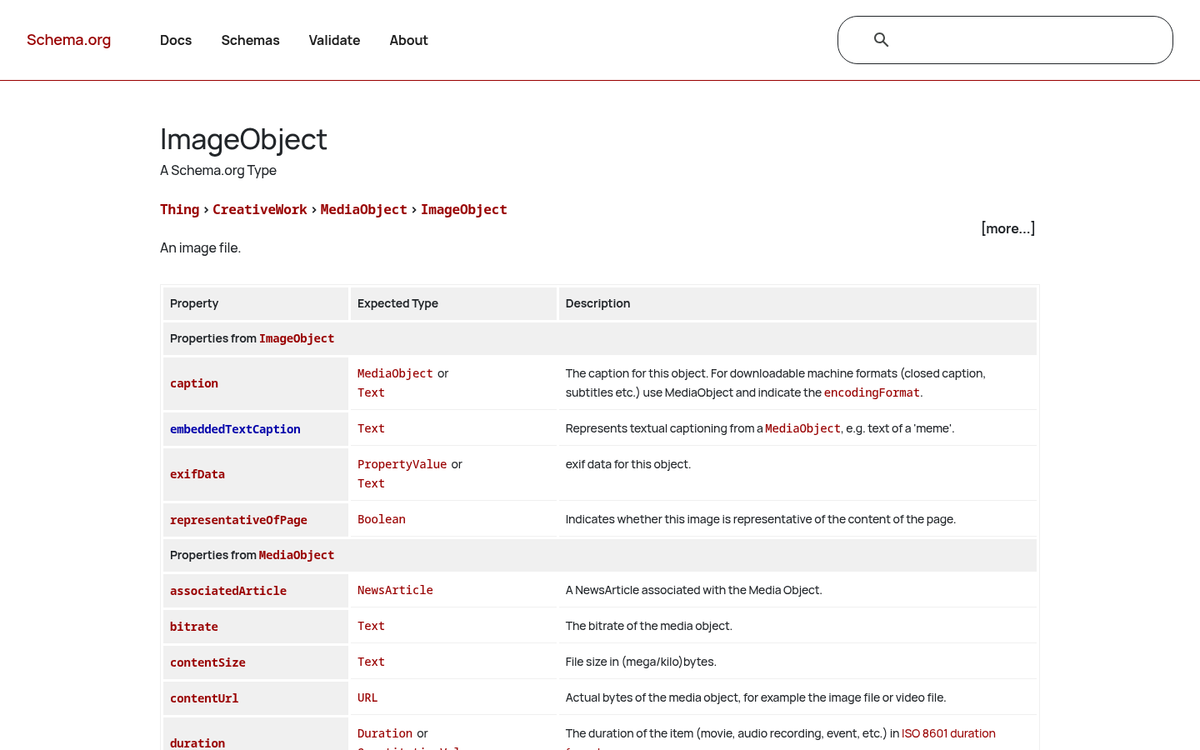
Task: Open the Boolean expected type
Action: [381, 519]
